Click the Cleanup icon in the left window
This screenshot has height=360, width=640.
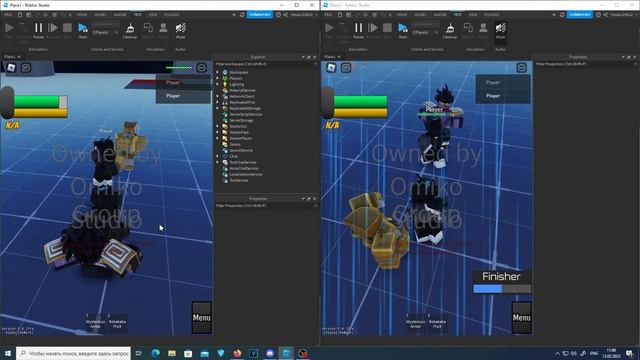point(130,30)
